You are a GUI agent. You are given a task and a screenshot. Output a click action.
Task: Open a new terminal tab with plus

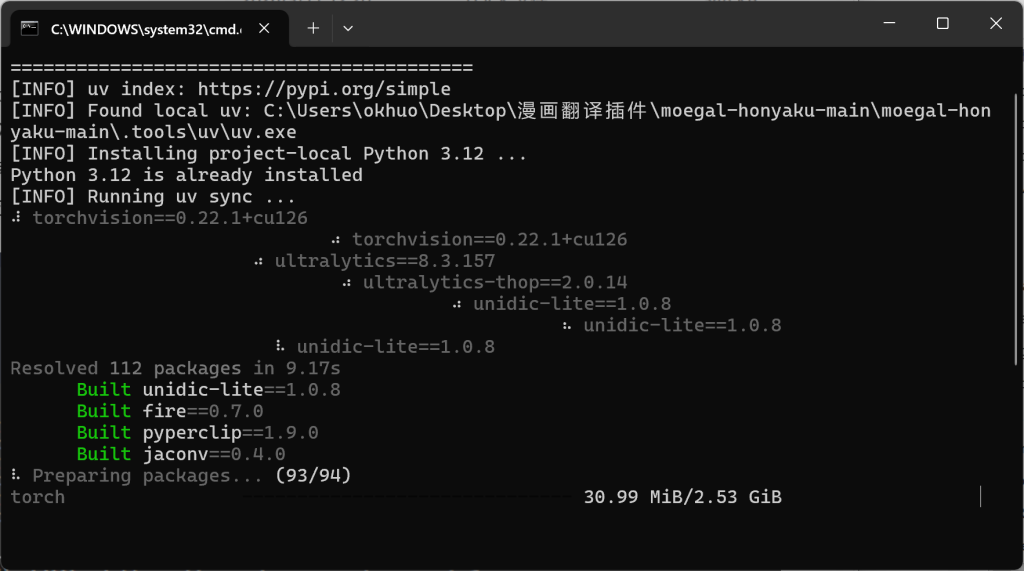click(313, 28)
